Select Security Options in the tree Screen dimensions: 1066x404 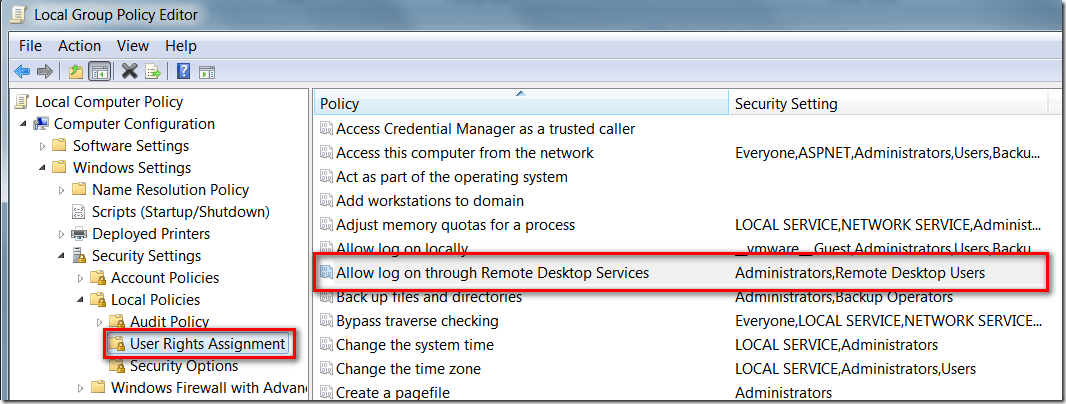[x=183, y=366]
